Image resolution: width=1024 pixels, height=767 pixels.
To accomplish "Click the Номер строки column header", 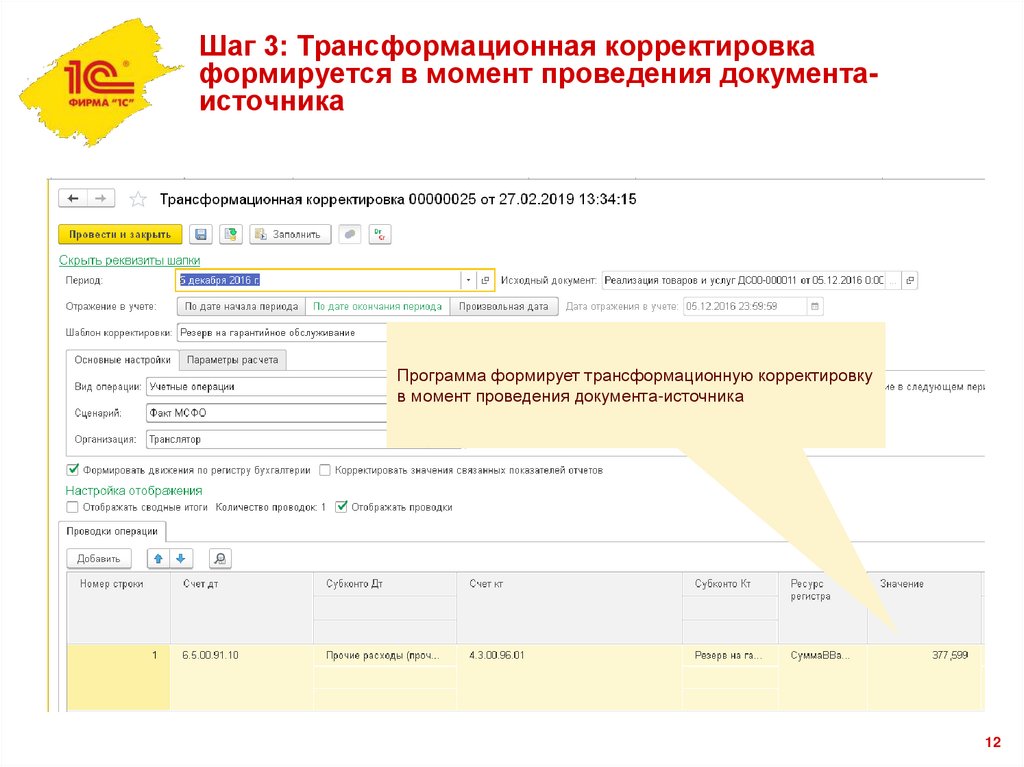I will point(118,608).
